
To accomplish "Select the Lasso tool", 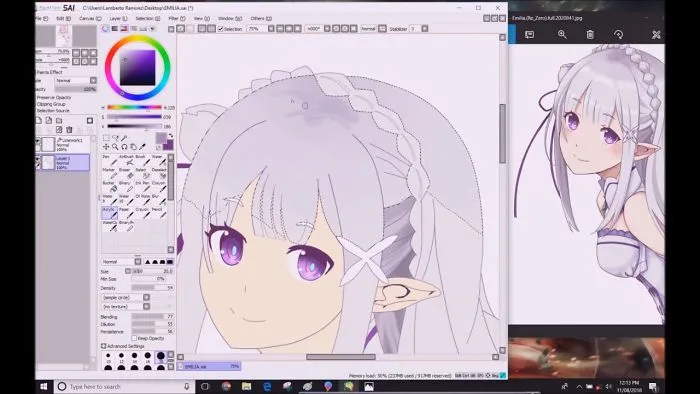I will 116,138.
